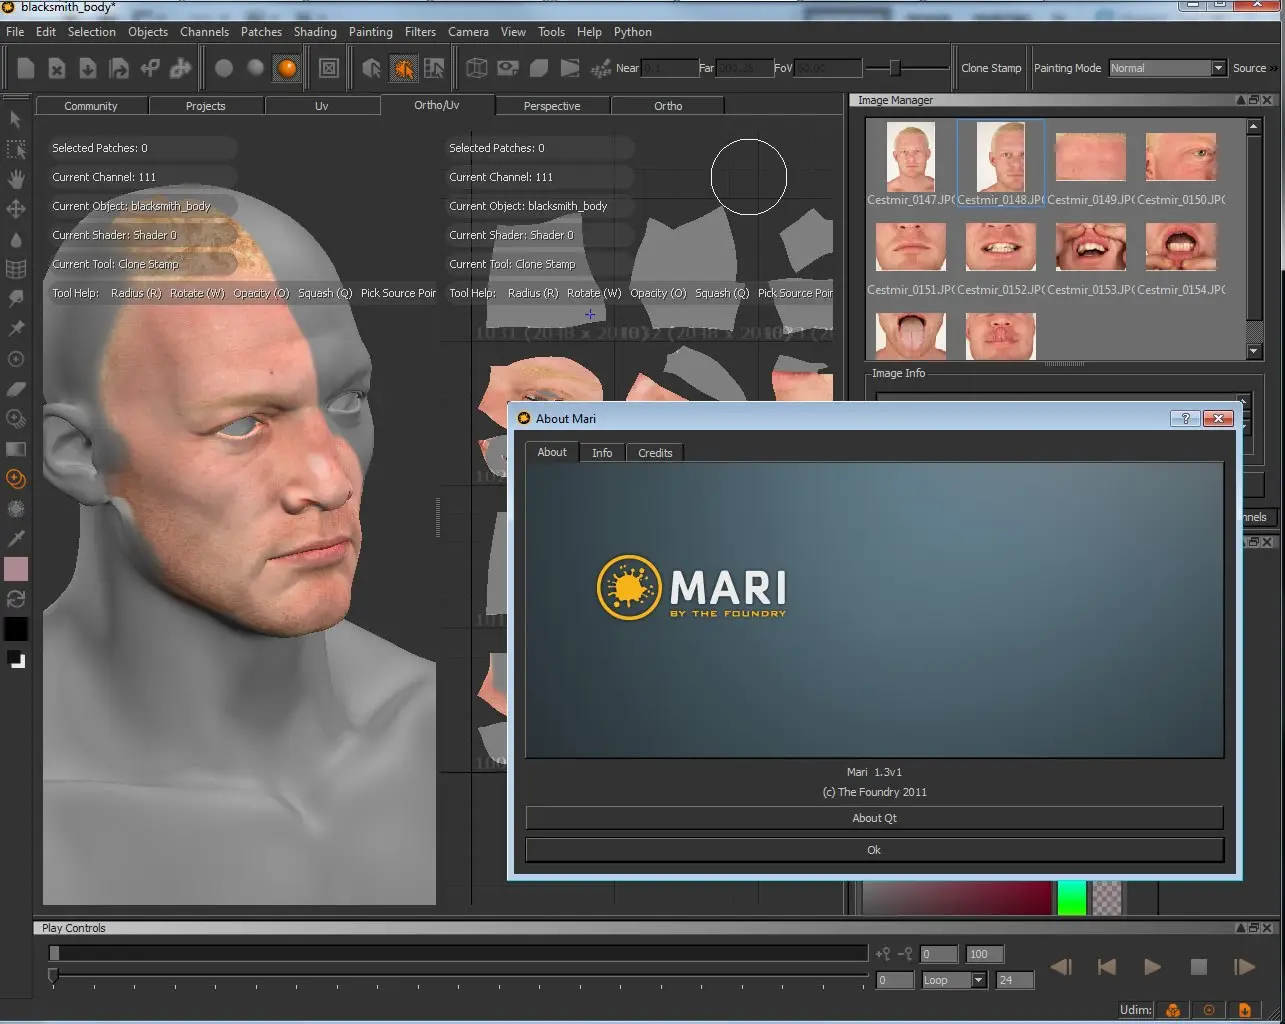This screenshot has width=1285, height=1024.
Task: Select the Cestmir_0150 thumbnail
Action: pos(1181,157)
